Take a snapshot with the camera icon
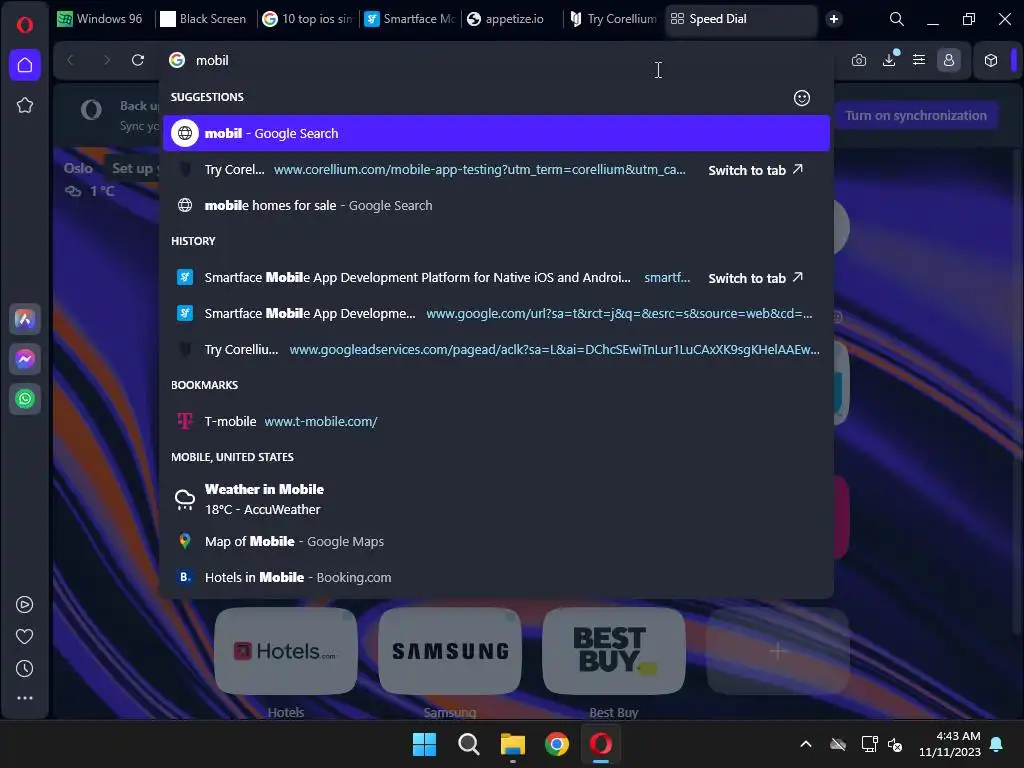1024x768 pixels. pos(859,60)
